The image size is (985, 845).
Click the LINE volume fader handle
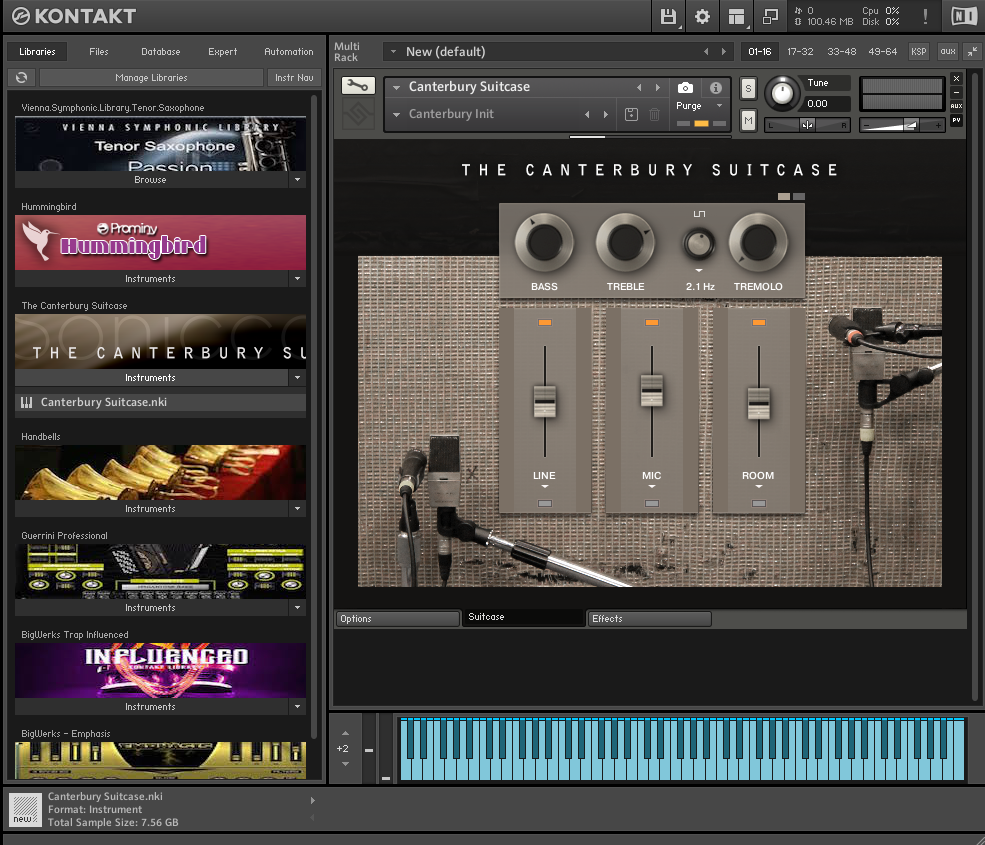click(545, 401)
